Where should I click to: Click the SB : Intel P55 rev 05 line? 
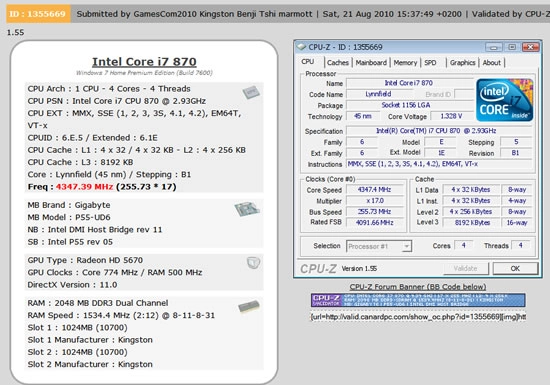click(70, 242)
